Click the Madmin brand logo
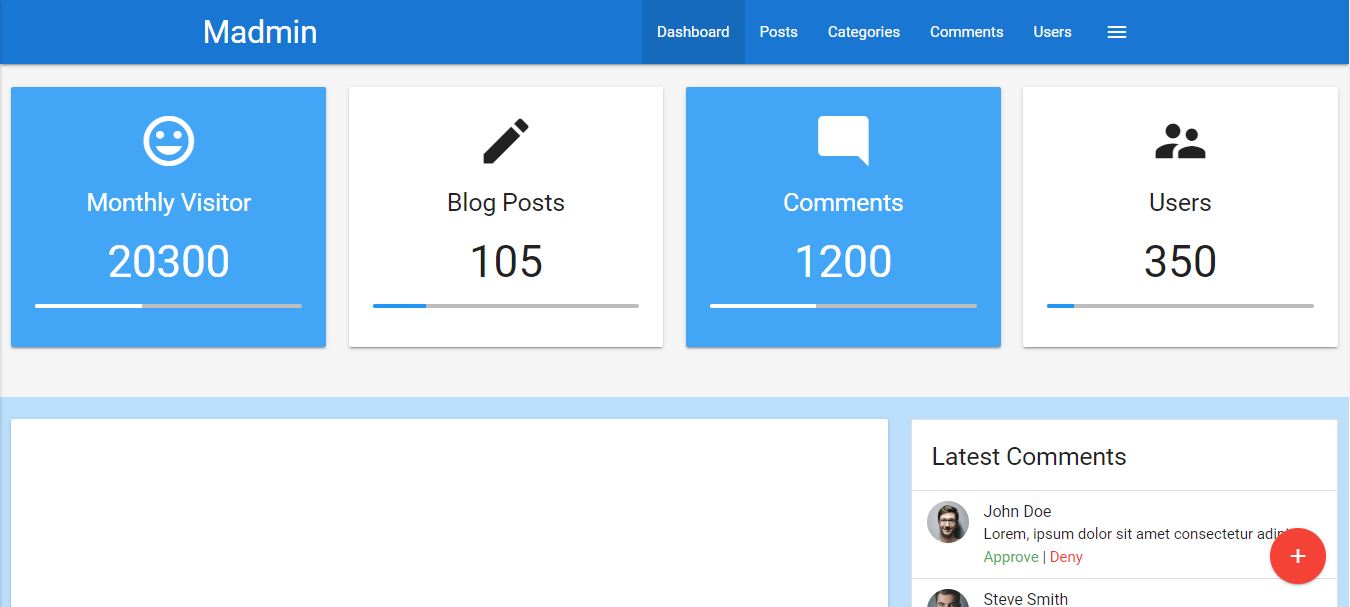Screen dimensions: 1350x607 [x=260, y=32]
